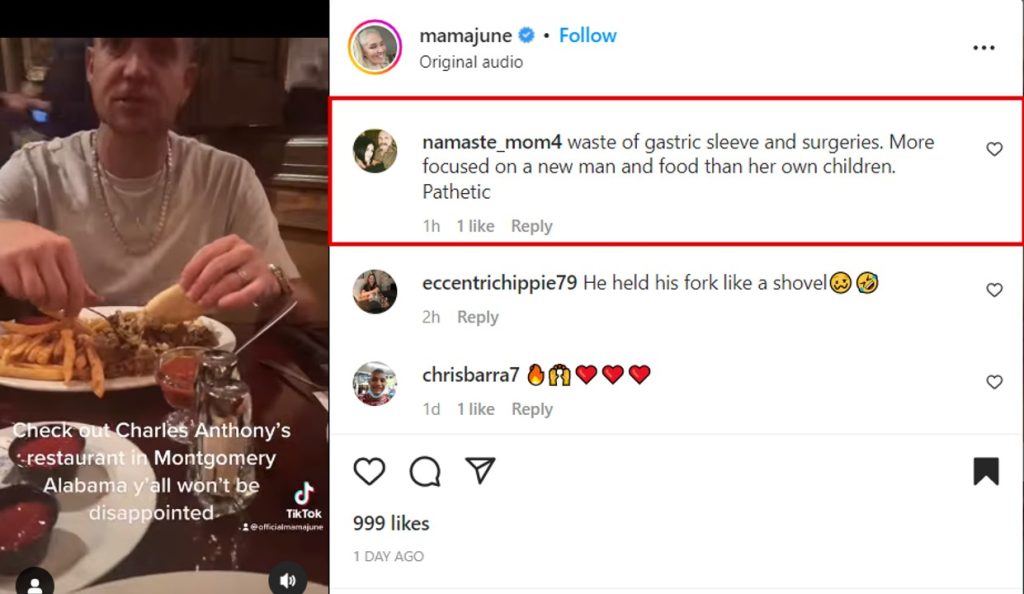Open the Original audio page

click(471, 61)
